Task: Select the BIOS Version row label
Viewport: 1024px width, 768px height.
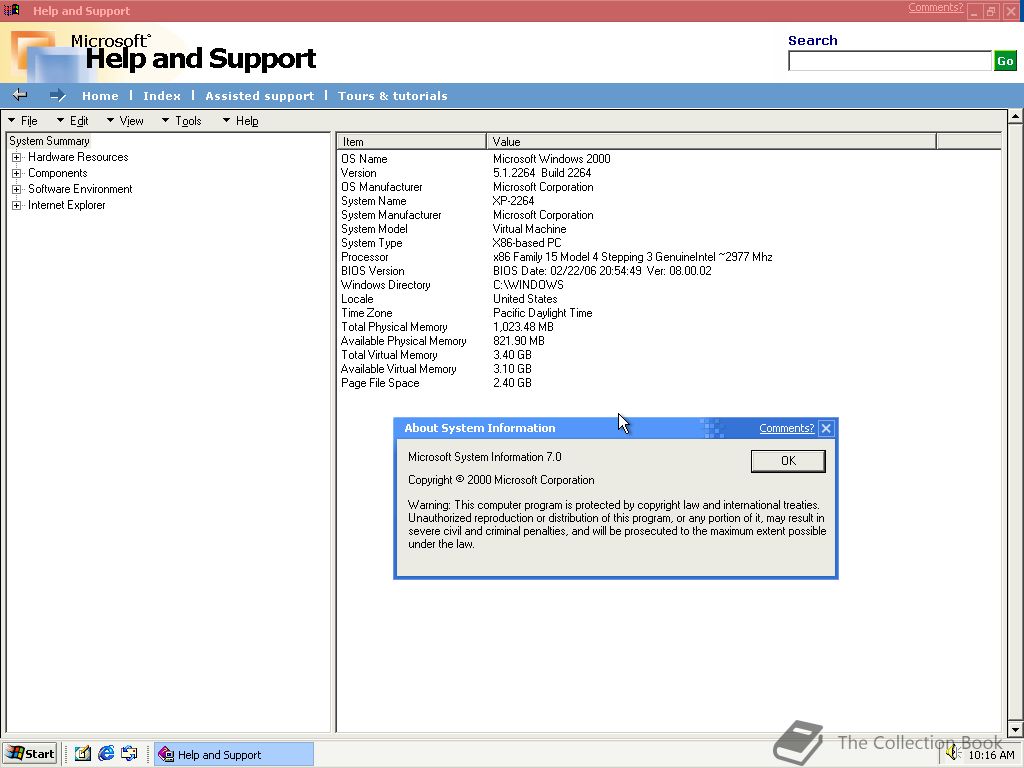Action: pos(372,271)
